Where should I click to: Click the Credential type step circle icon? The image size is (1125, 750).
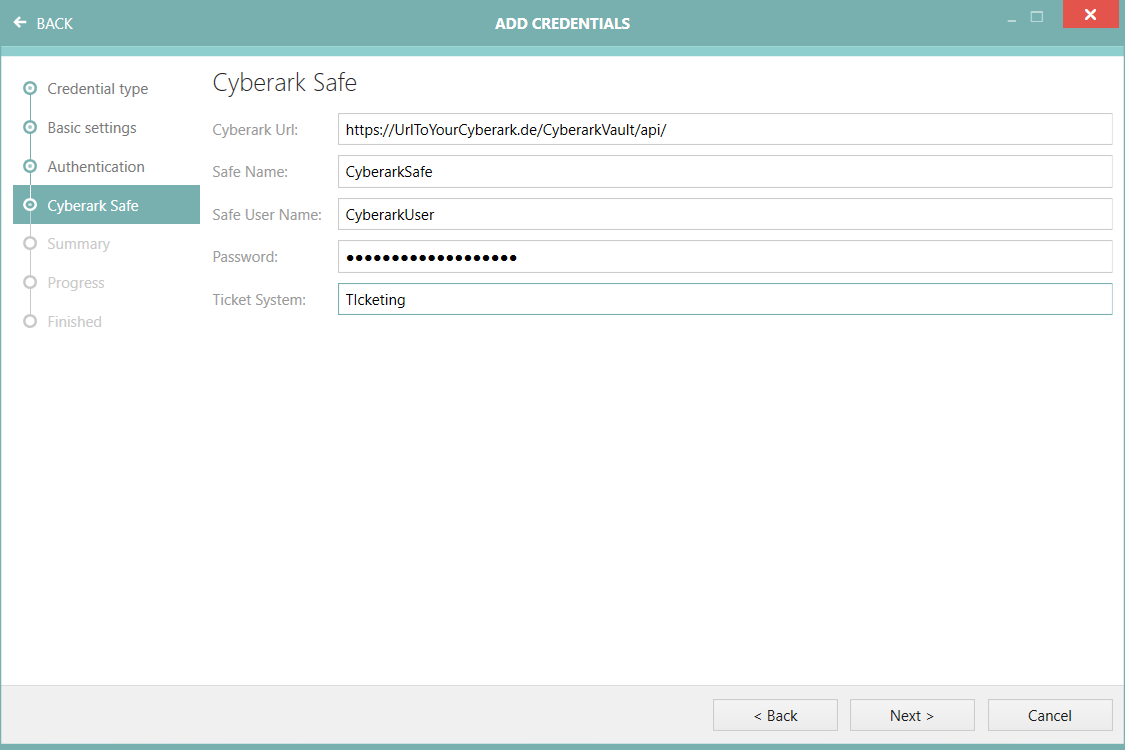coord(30,88)
